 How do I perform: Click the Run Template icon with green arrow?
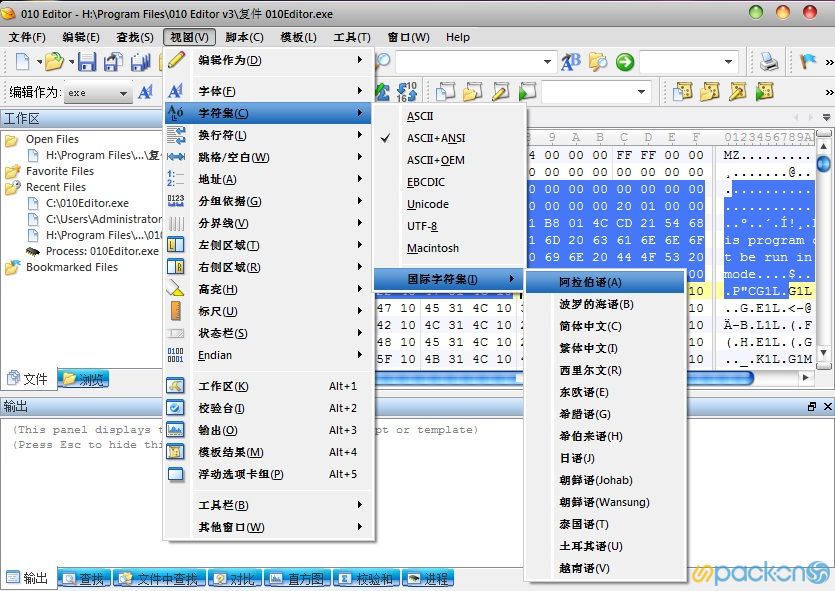(765, 92)
